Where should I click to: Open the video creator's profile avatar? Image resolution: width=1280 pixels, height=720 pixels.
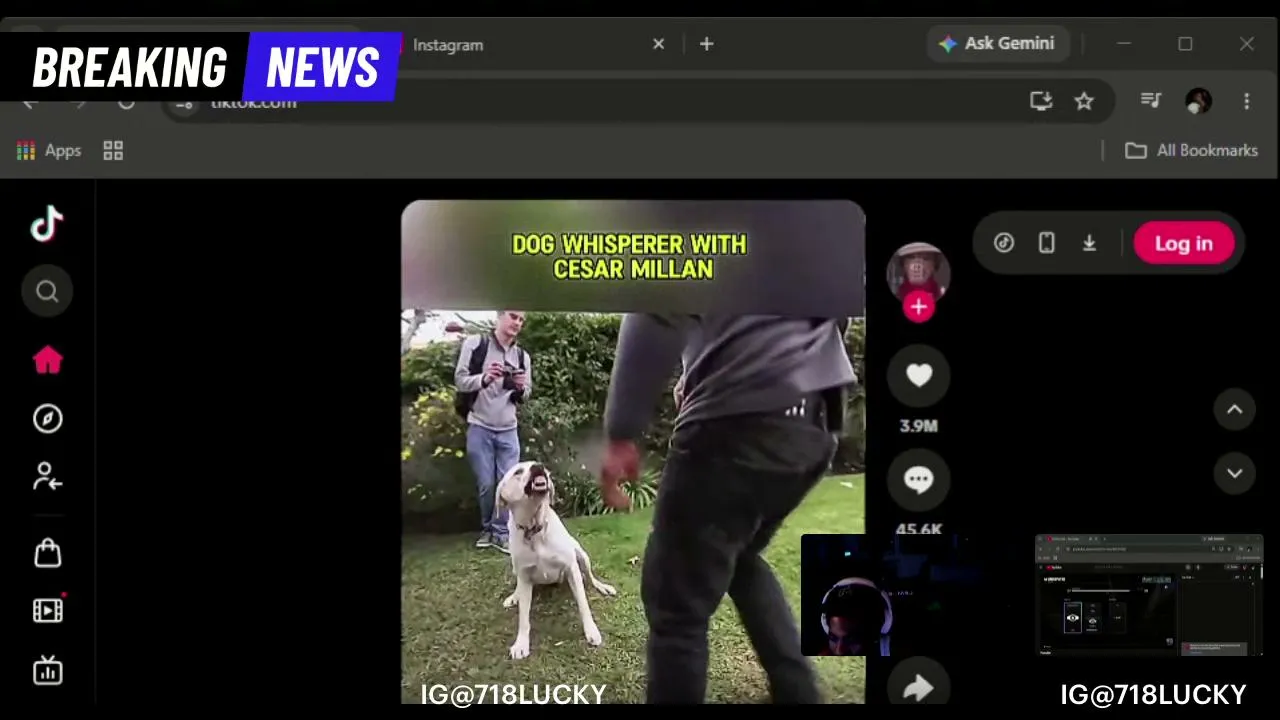(918, 271)
